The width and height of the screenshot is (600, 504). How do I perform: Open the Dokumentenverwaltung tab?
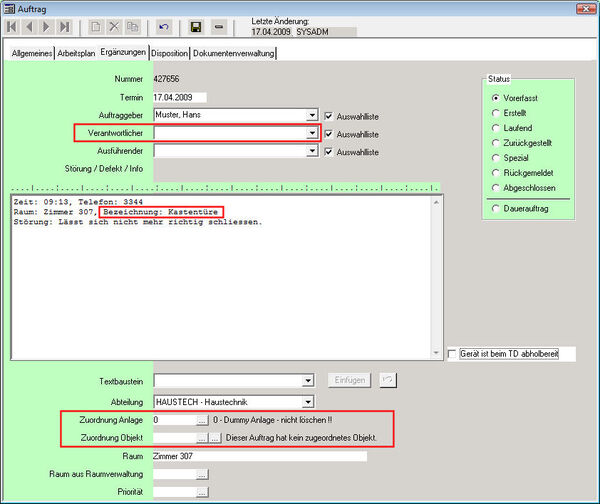pyautogui.click(x=233, y=52)
